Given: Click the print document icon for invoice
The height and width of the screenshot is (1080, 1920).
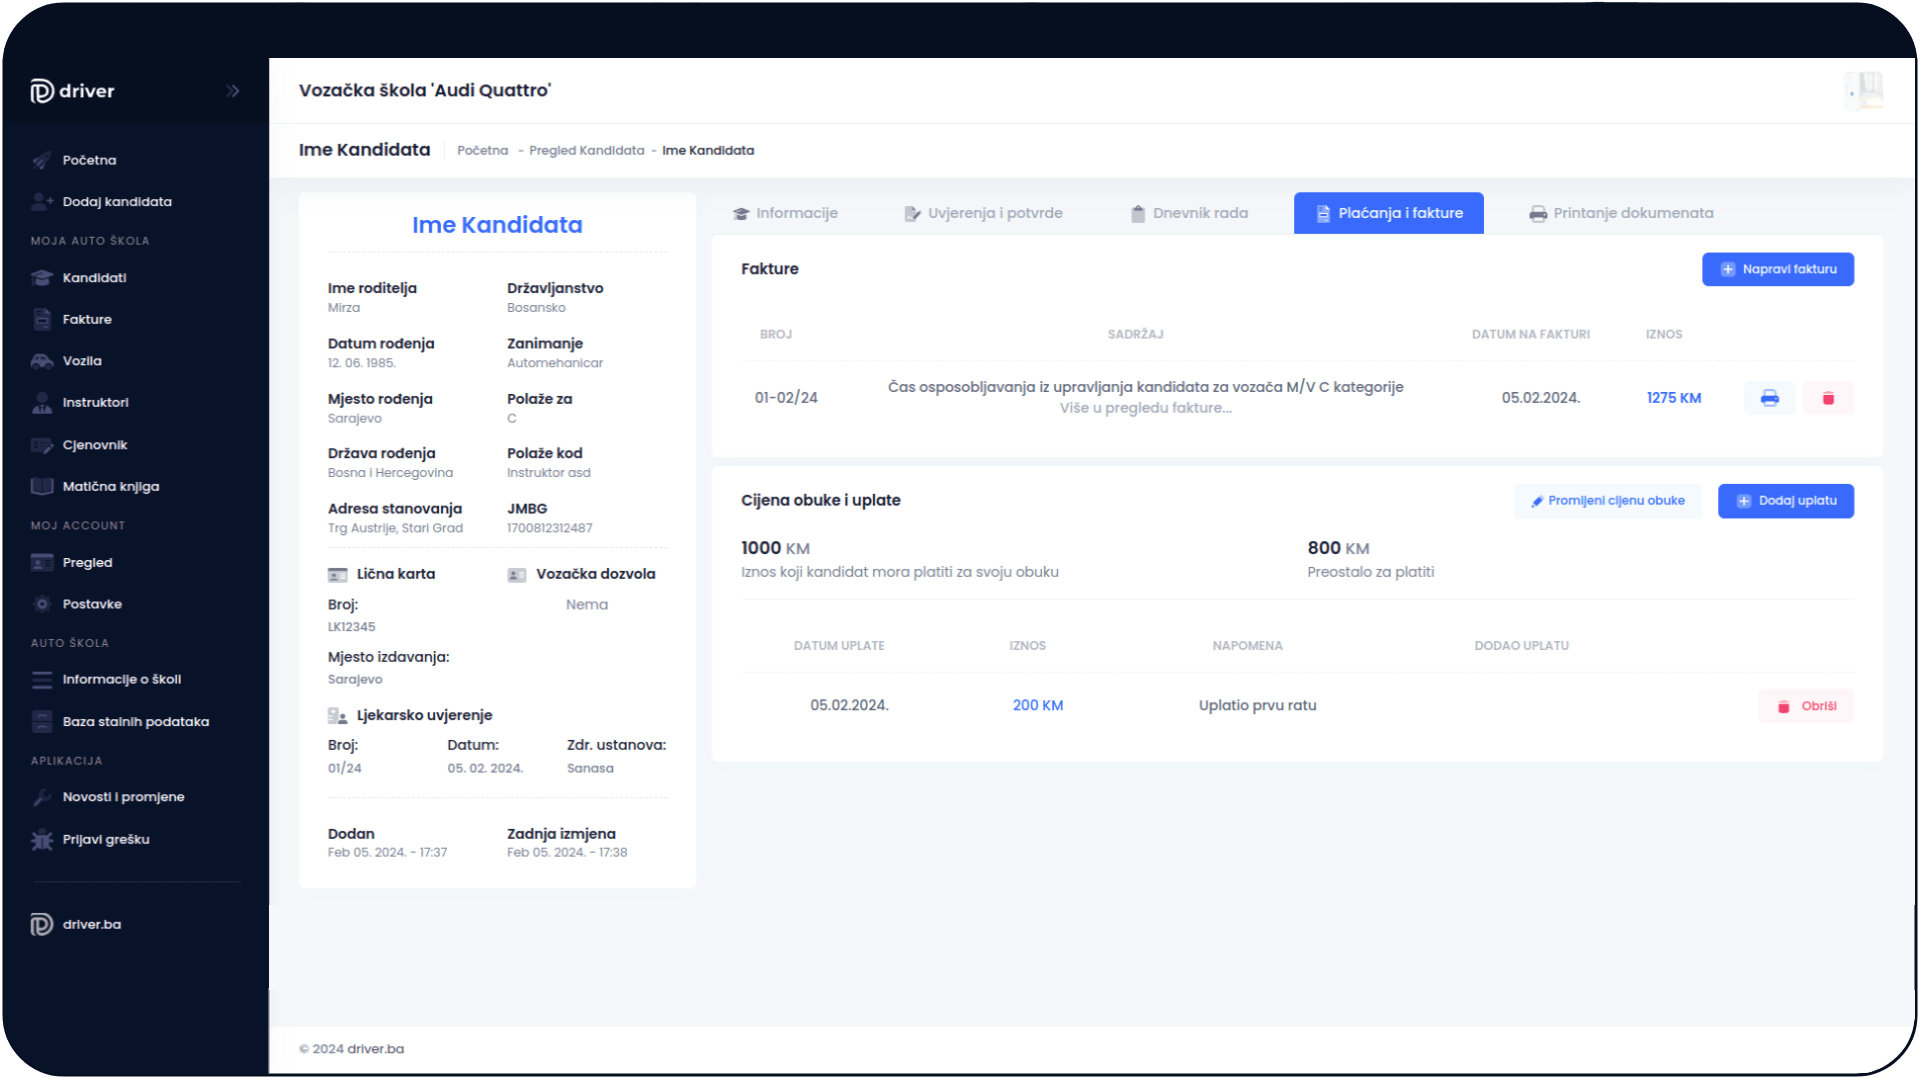Looking at the screenshot, I should pos(1770,396).
